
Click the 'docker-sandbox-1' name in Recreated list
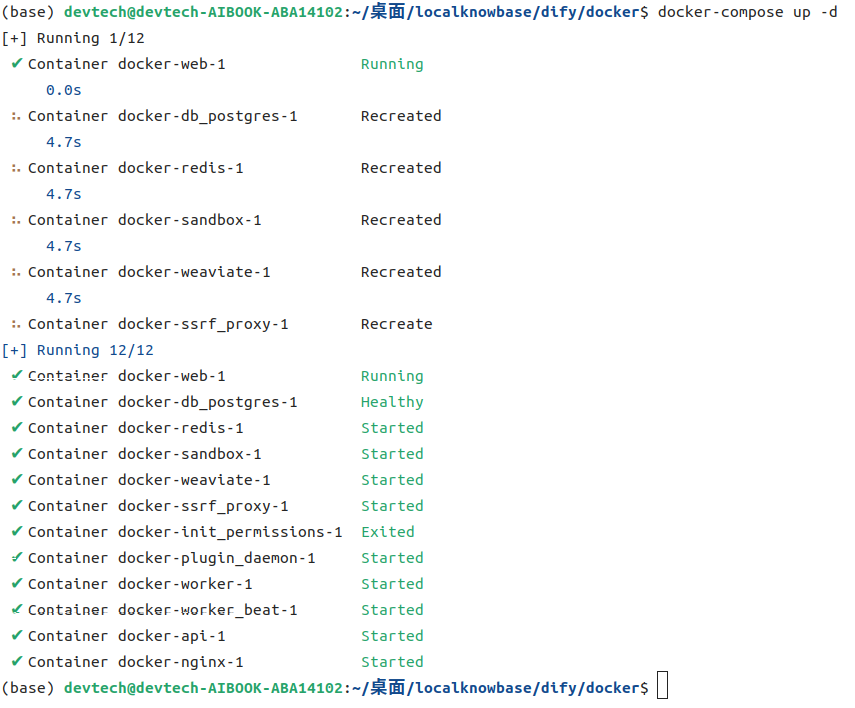click(189, 220)
